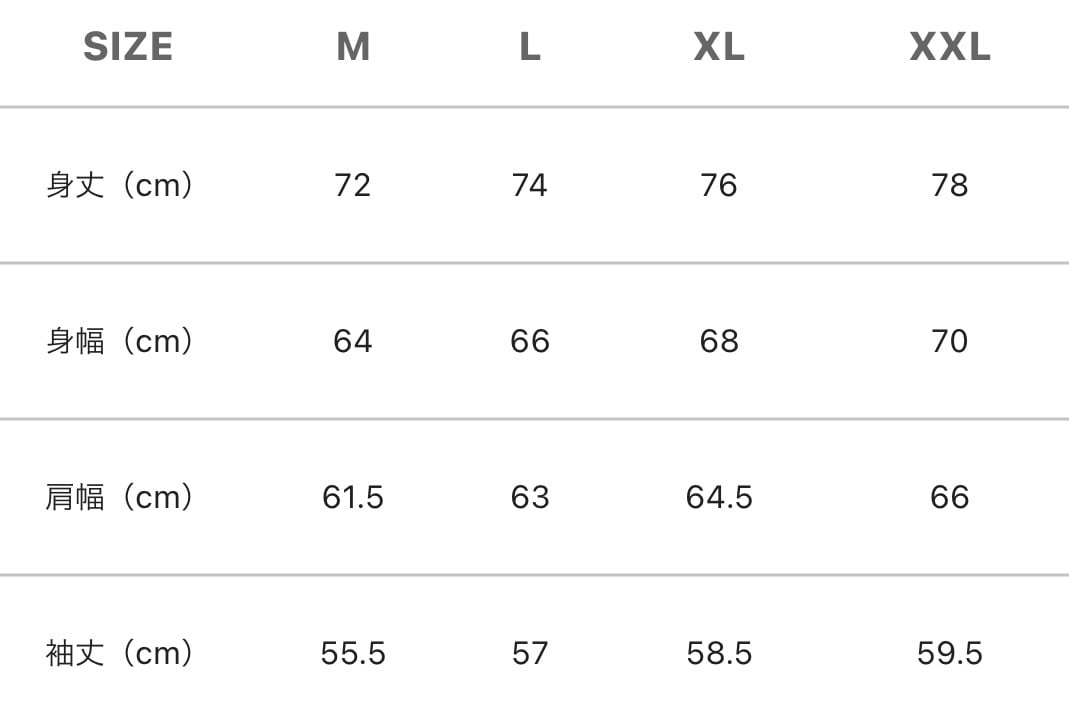This screenshot has width=1069, height=721.
Task: Select the XXL size header
Action: point(950,47)
